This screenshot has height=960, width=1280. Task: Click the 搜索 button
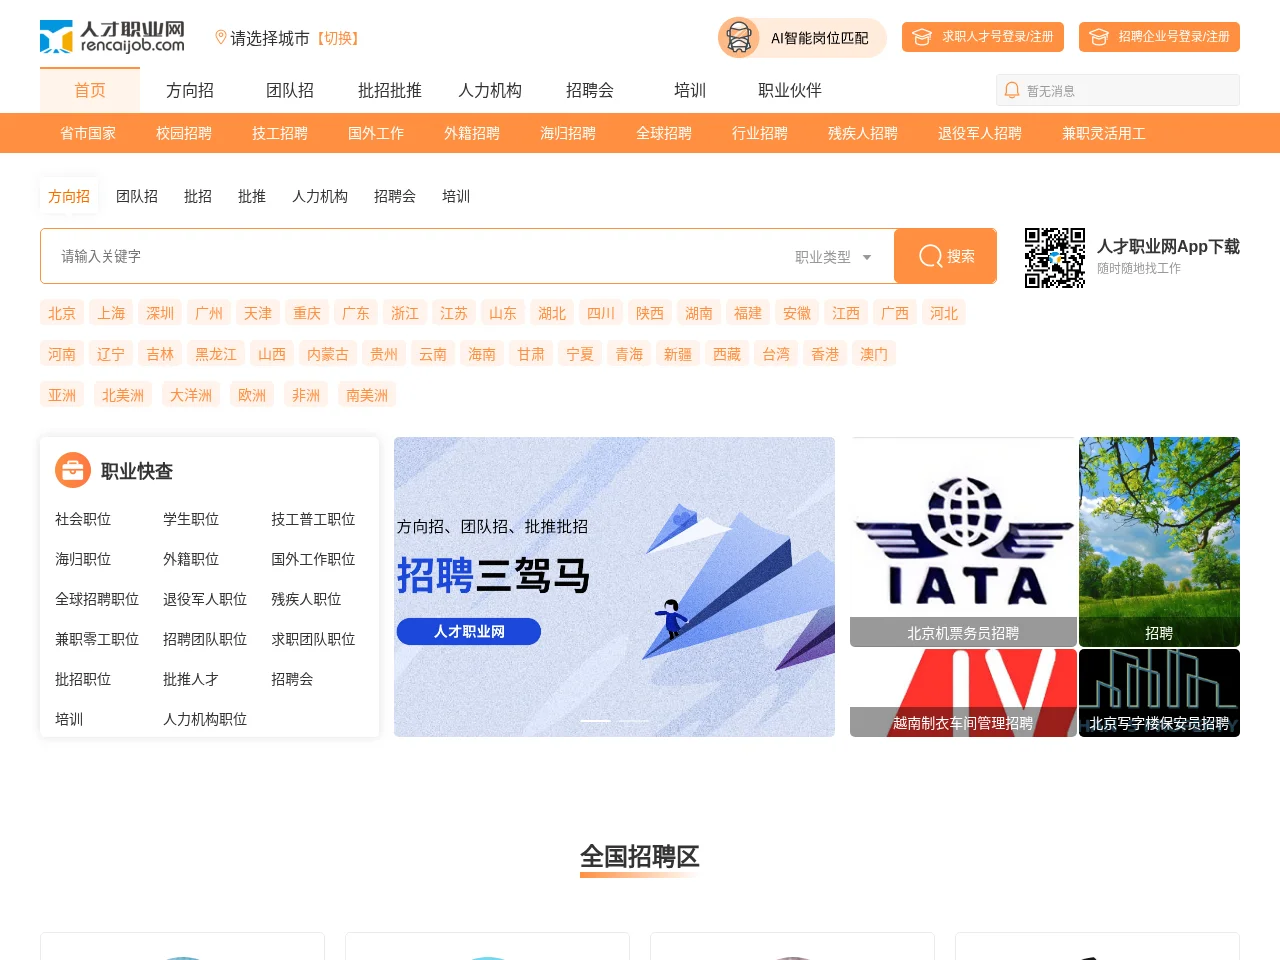[x=945, y=256]
